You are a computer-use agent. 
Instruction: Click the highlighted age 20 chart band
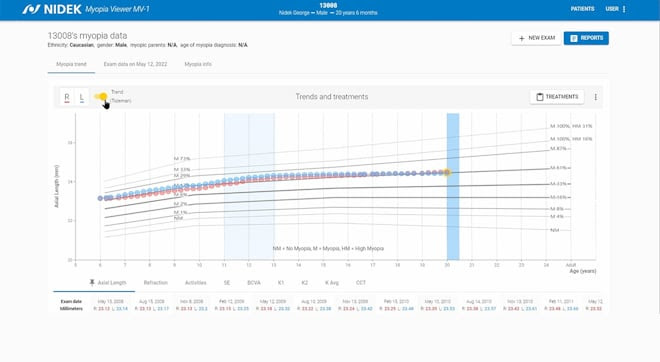click(453, 186)
